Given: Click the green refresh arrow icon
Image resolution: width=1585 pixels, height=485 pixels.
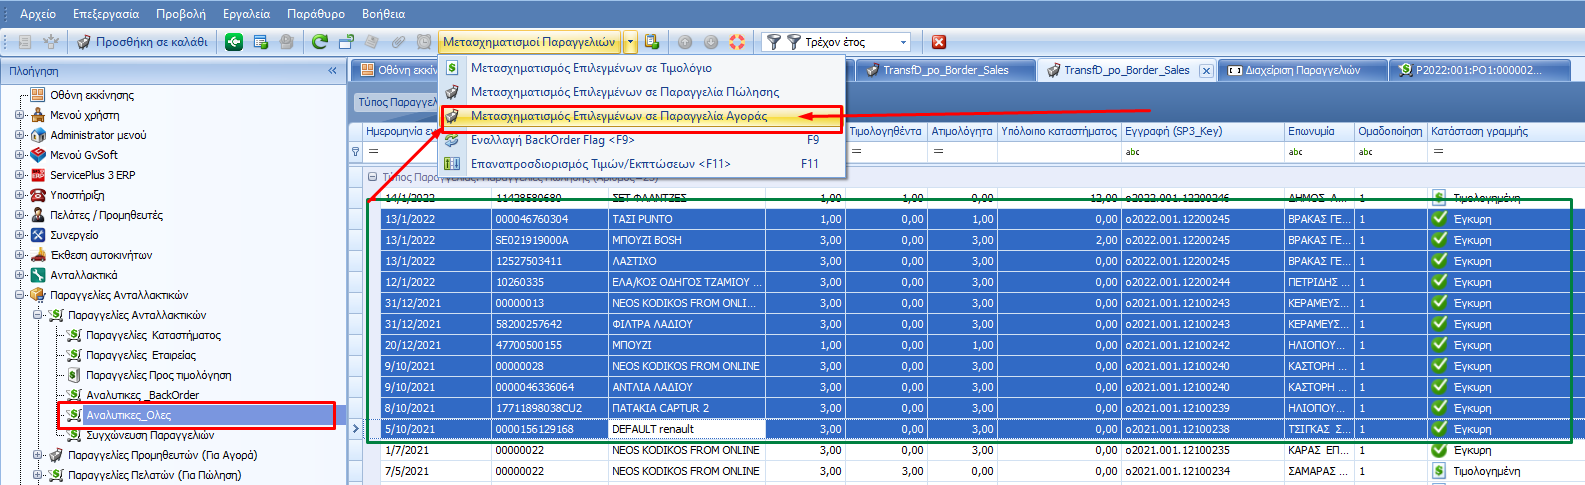Looking at the screenshot, I should [x=320, y=42].
